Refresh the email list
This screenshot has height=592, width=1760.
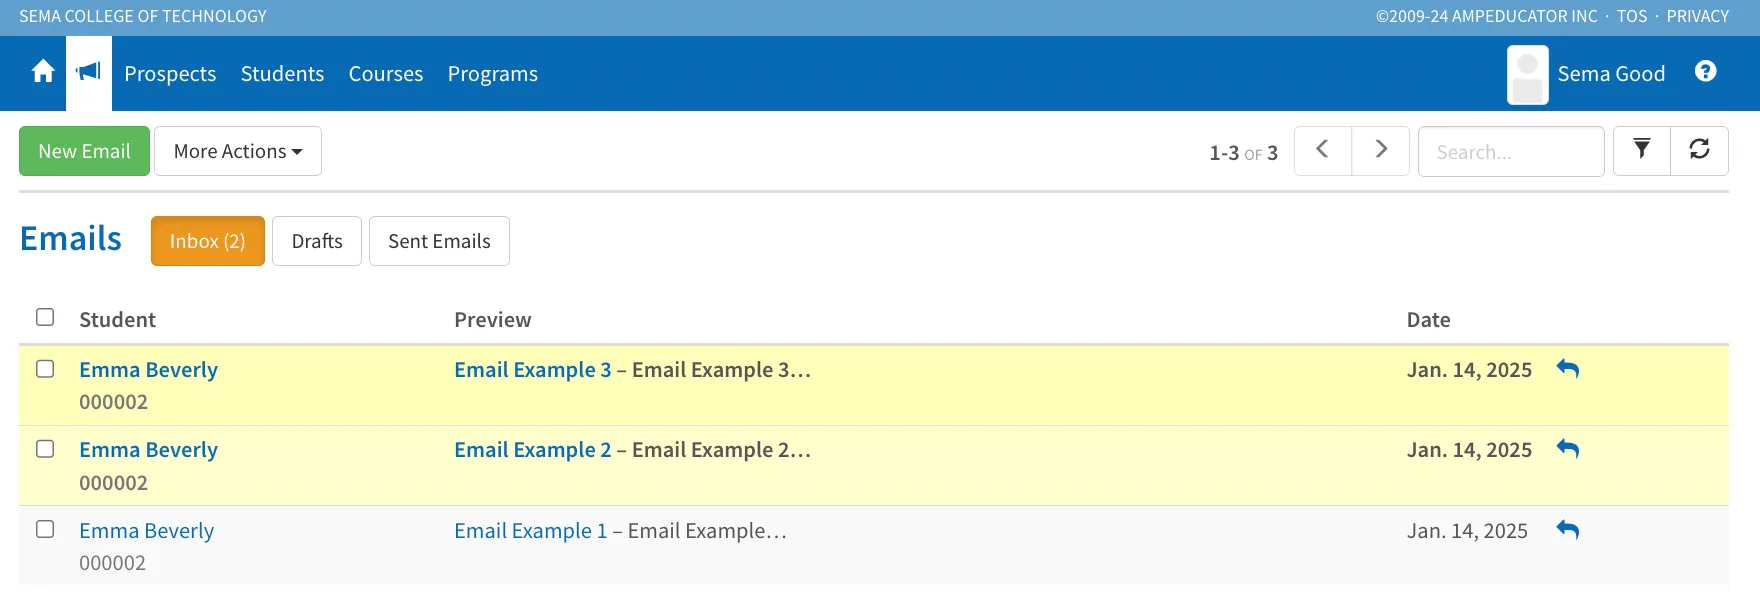click(x=1699, y=150)
